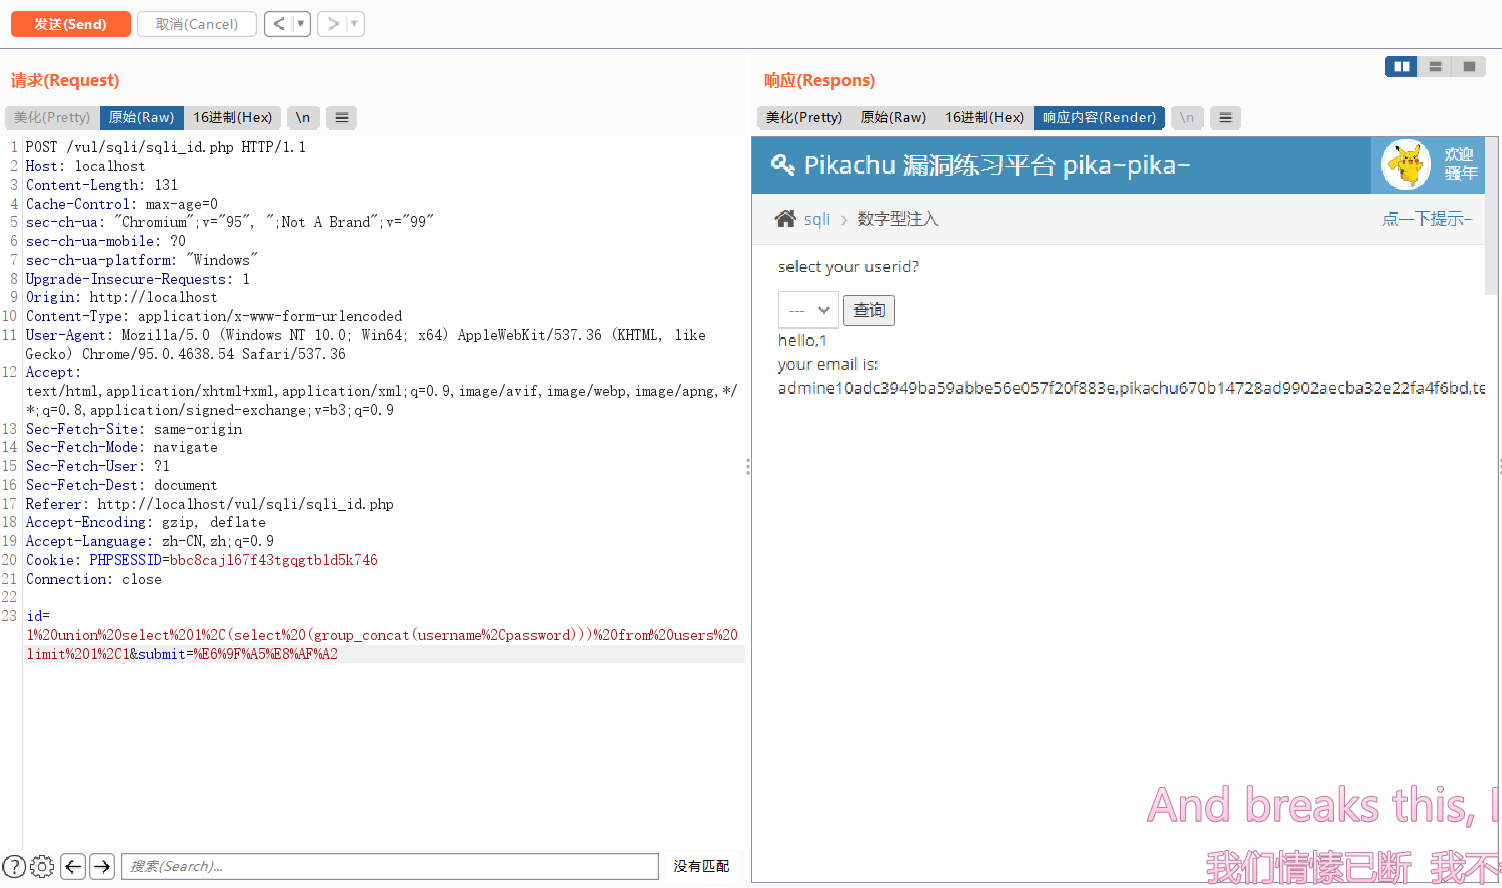Open the help question mark icon
Image resolution: width=1502 pixels, height=888 pixels.
click(14, 867)
